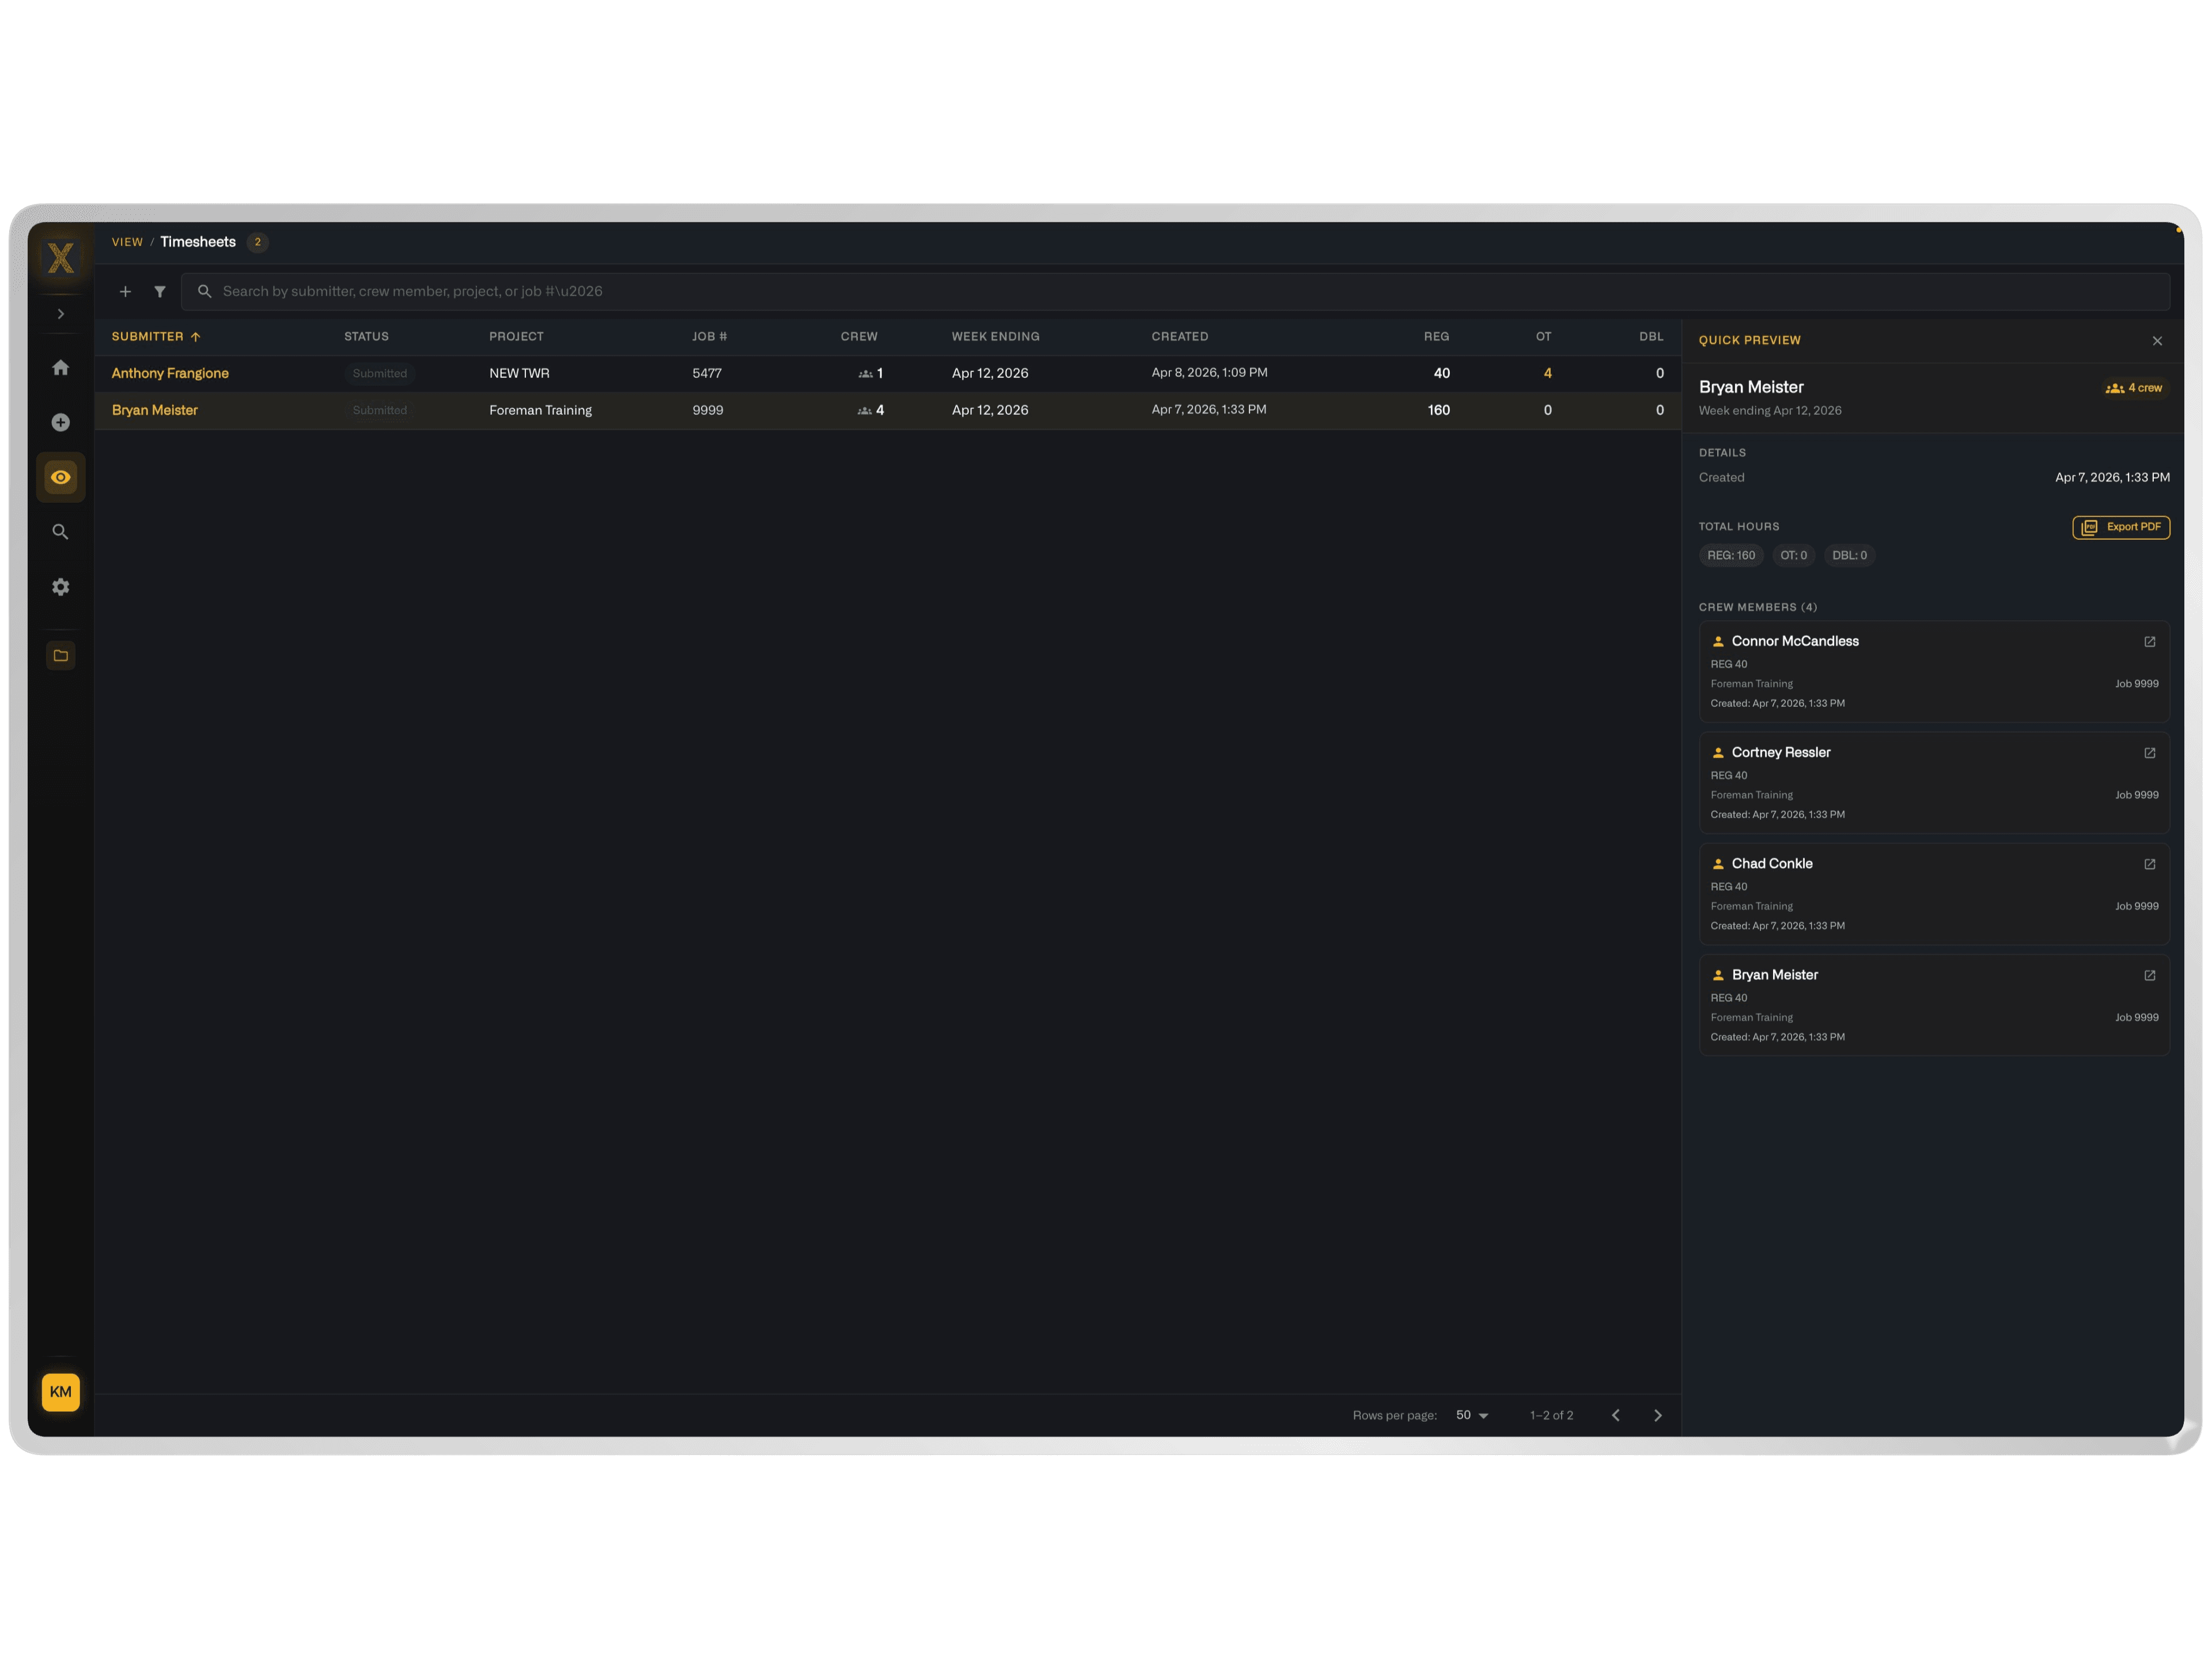Select the eye View sidebar icon
The image size is (2212, 1659).
point(61,477)
